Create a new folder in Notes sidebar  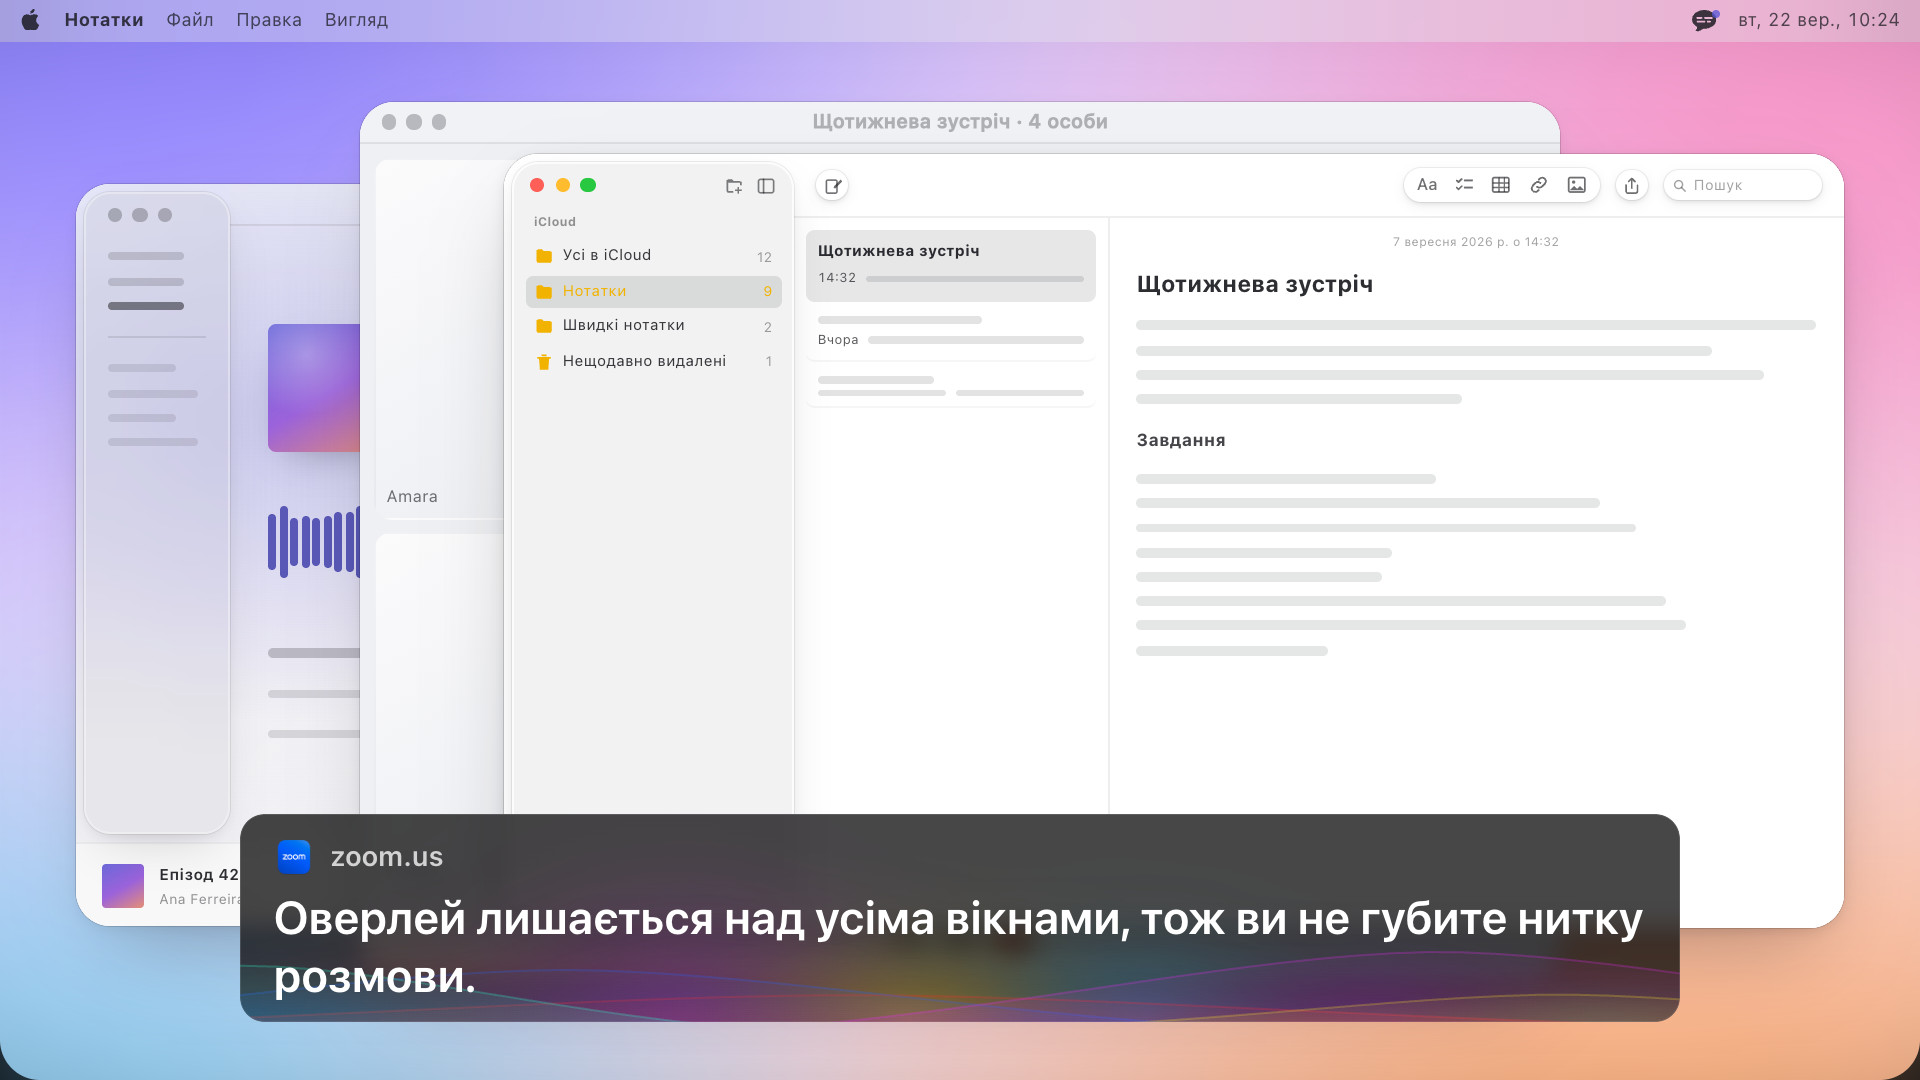pyautogui.click(x=734, y=186)
